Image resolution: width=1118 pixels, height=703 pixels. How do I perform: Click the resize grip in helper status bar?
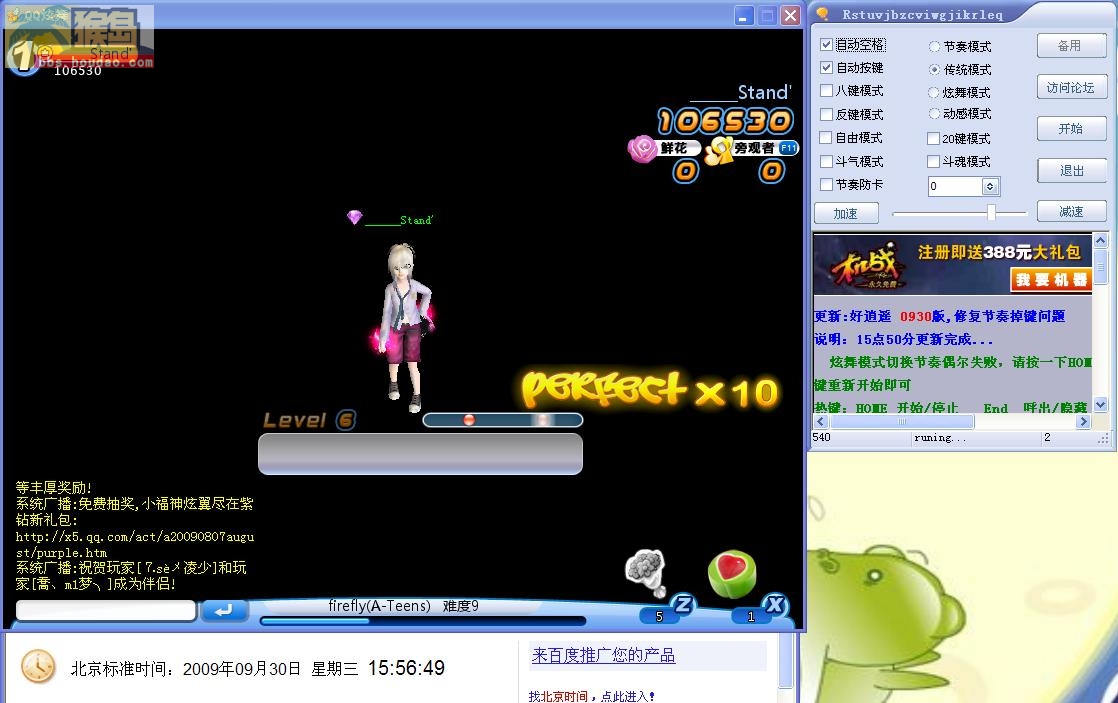click(x=1104, y=438)
